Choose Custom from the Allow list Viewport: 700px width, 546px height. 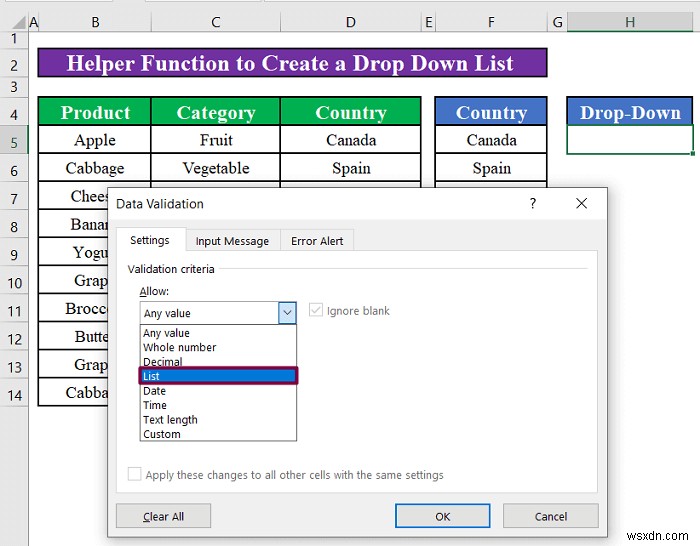[x=218, y=434]
